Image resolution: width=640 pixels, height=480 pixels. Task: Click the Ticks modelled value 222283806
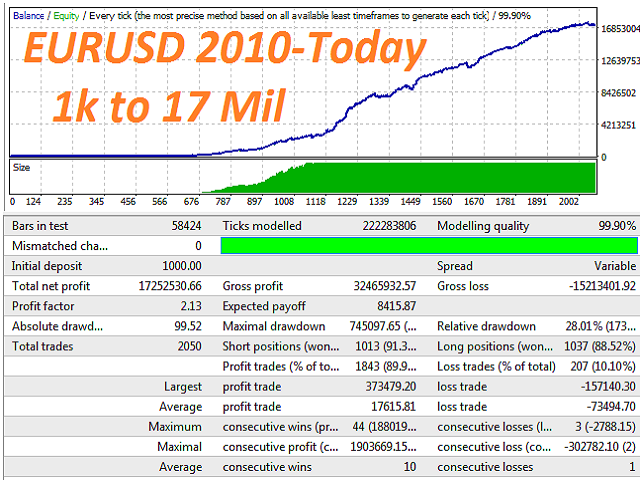click(382, 226)
